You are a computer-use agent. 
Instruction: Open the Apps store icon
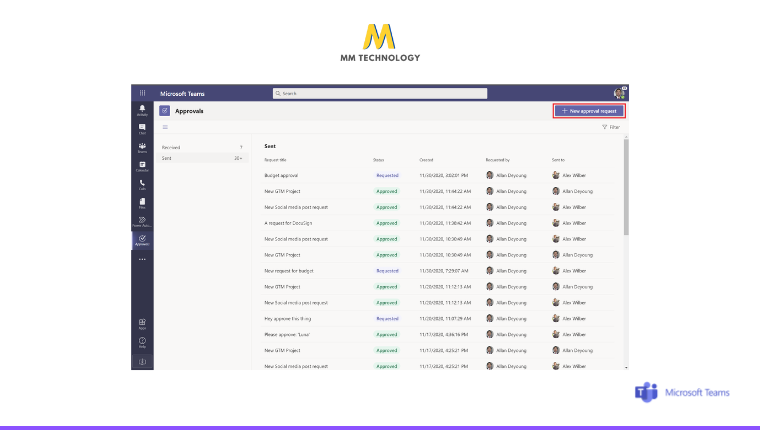[142, 324]
